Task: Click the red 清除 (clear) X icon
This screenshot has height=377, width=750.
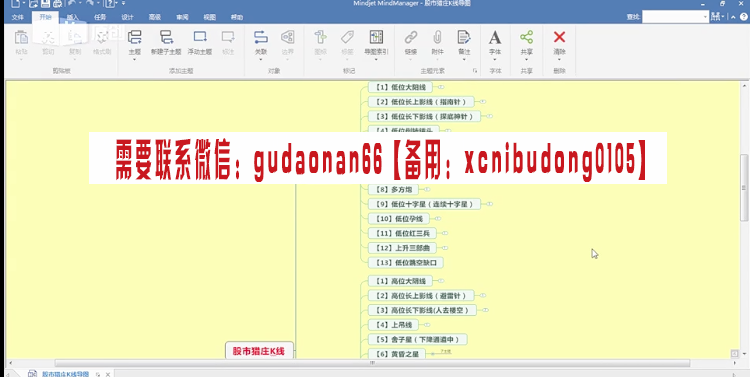Action: [x=559, y=37]
